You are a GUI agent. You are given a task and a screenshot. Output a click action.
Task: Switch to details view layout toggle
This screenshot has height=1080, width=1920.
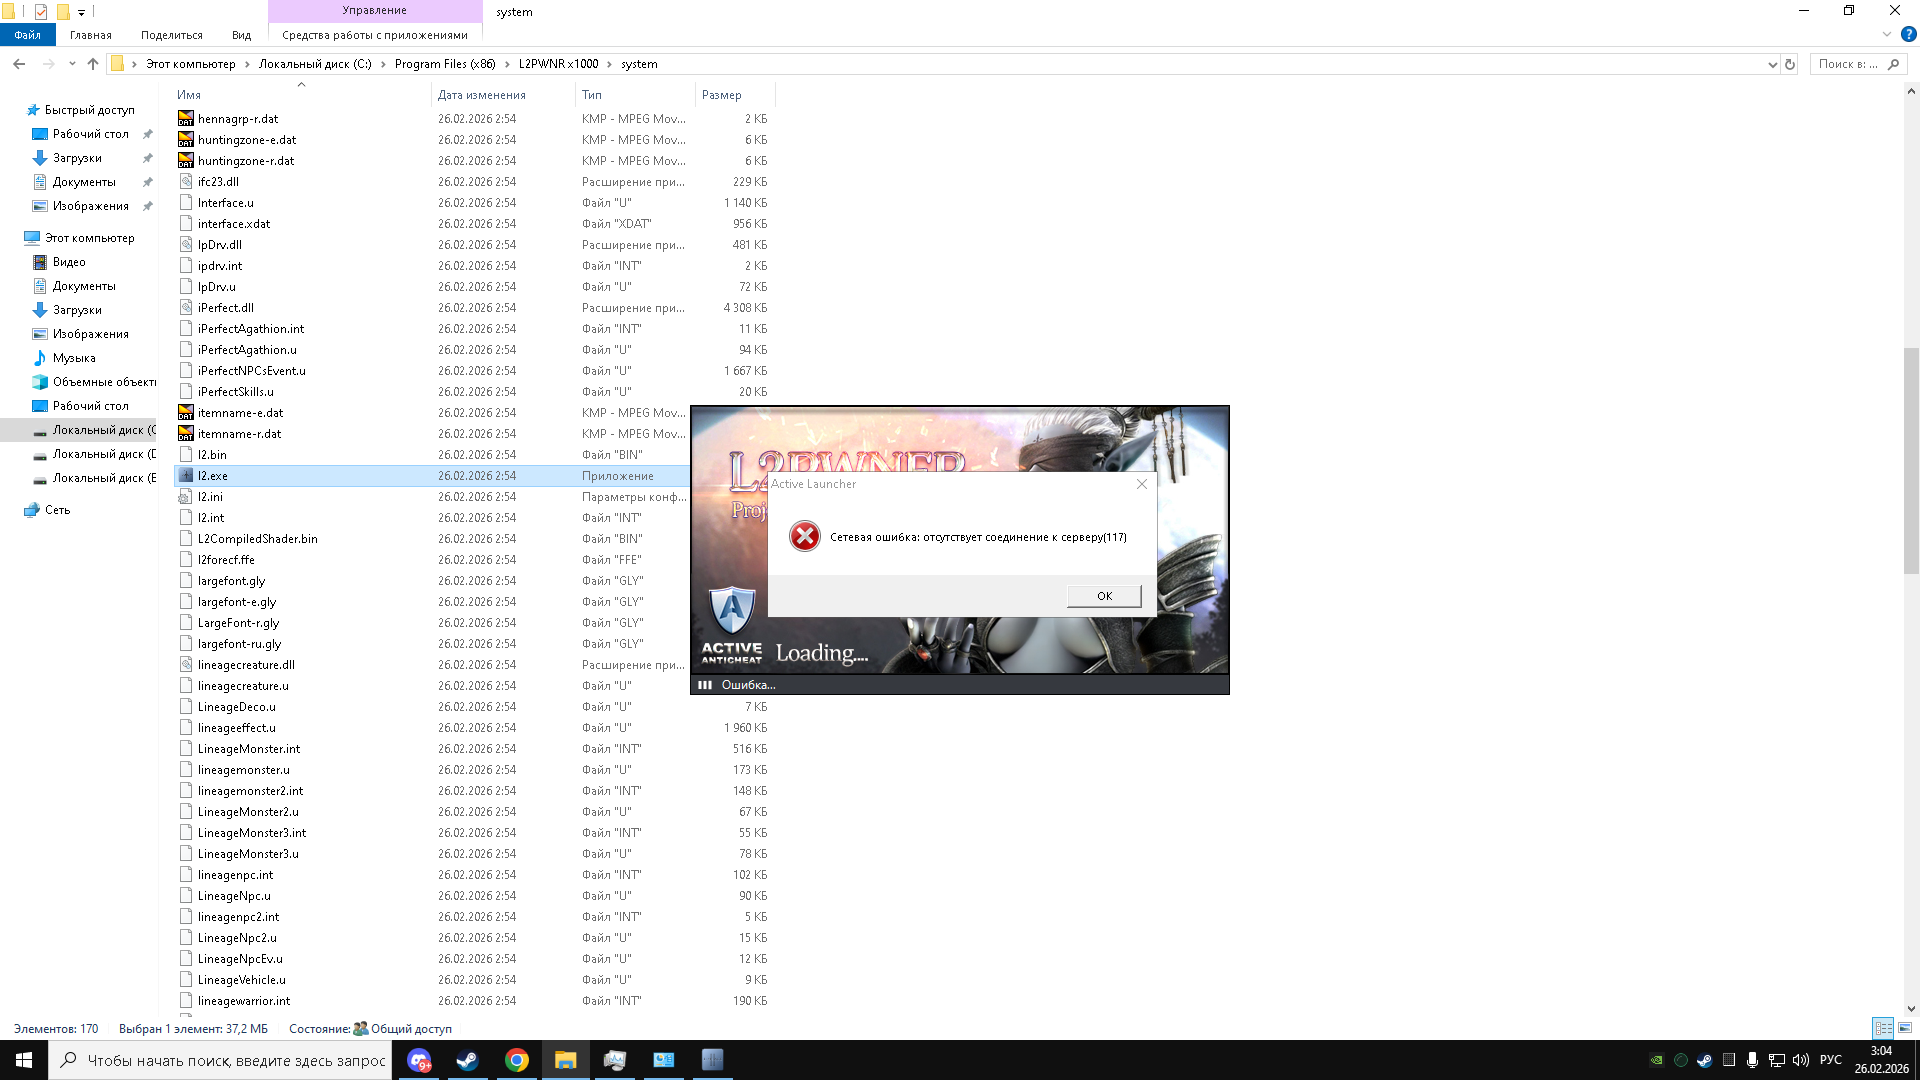click(1883, 1028)
